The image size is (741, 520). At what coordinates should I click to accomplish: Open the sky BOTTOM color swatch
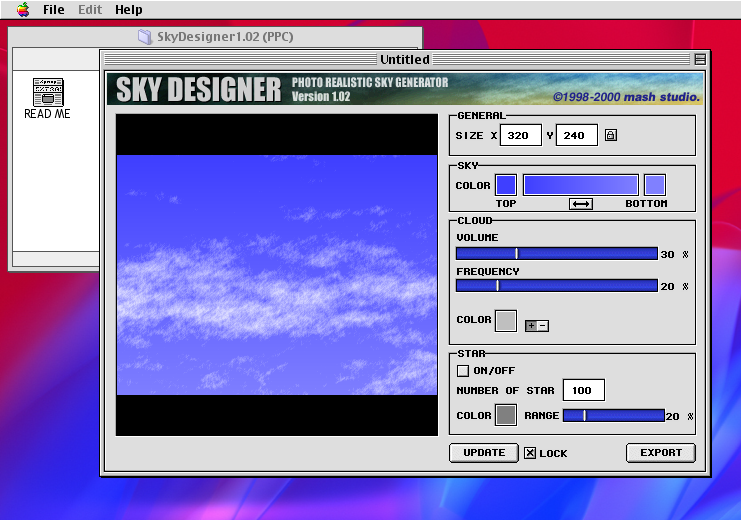[x=655, y=185]
